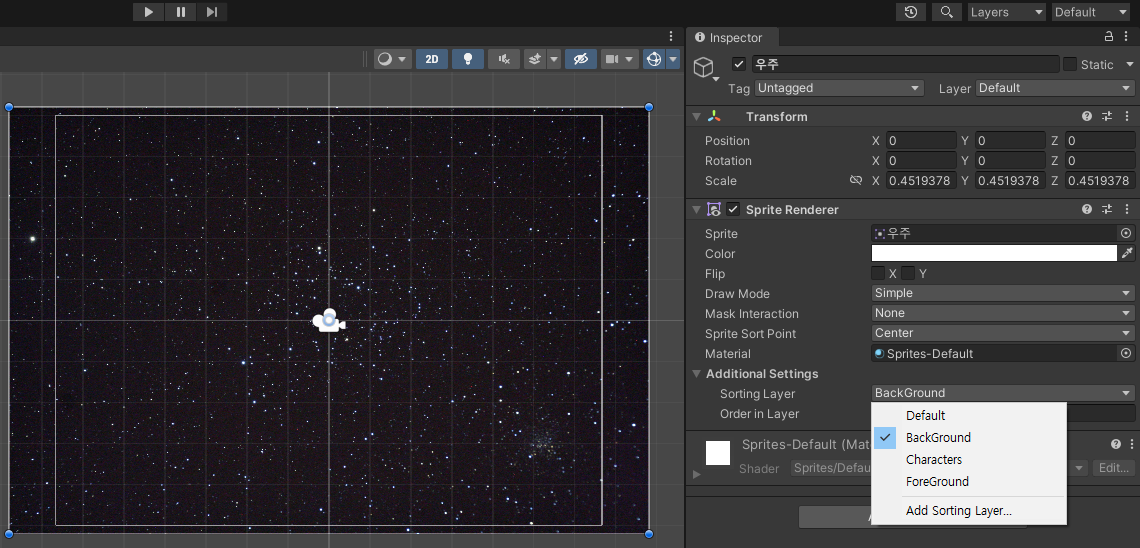Open Transform help reference icon
This screenshot has height=548, width=1140.
[x=1087, y=116]
